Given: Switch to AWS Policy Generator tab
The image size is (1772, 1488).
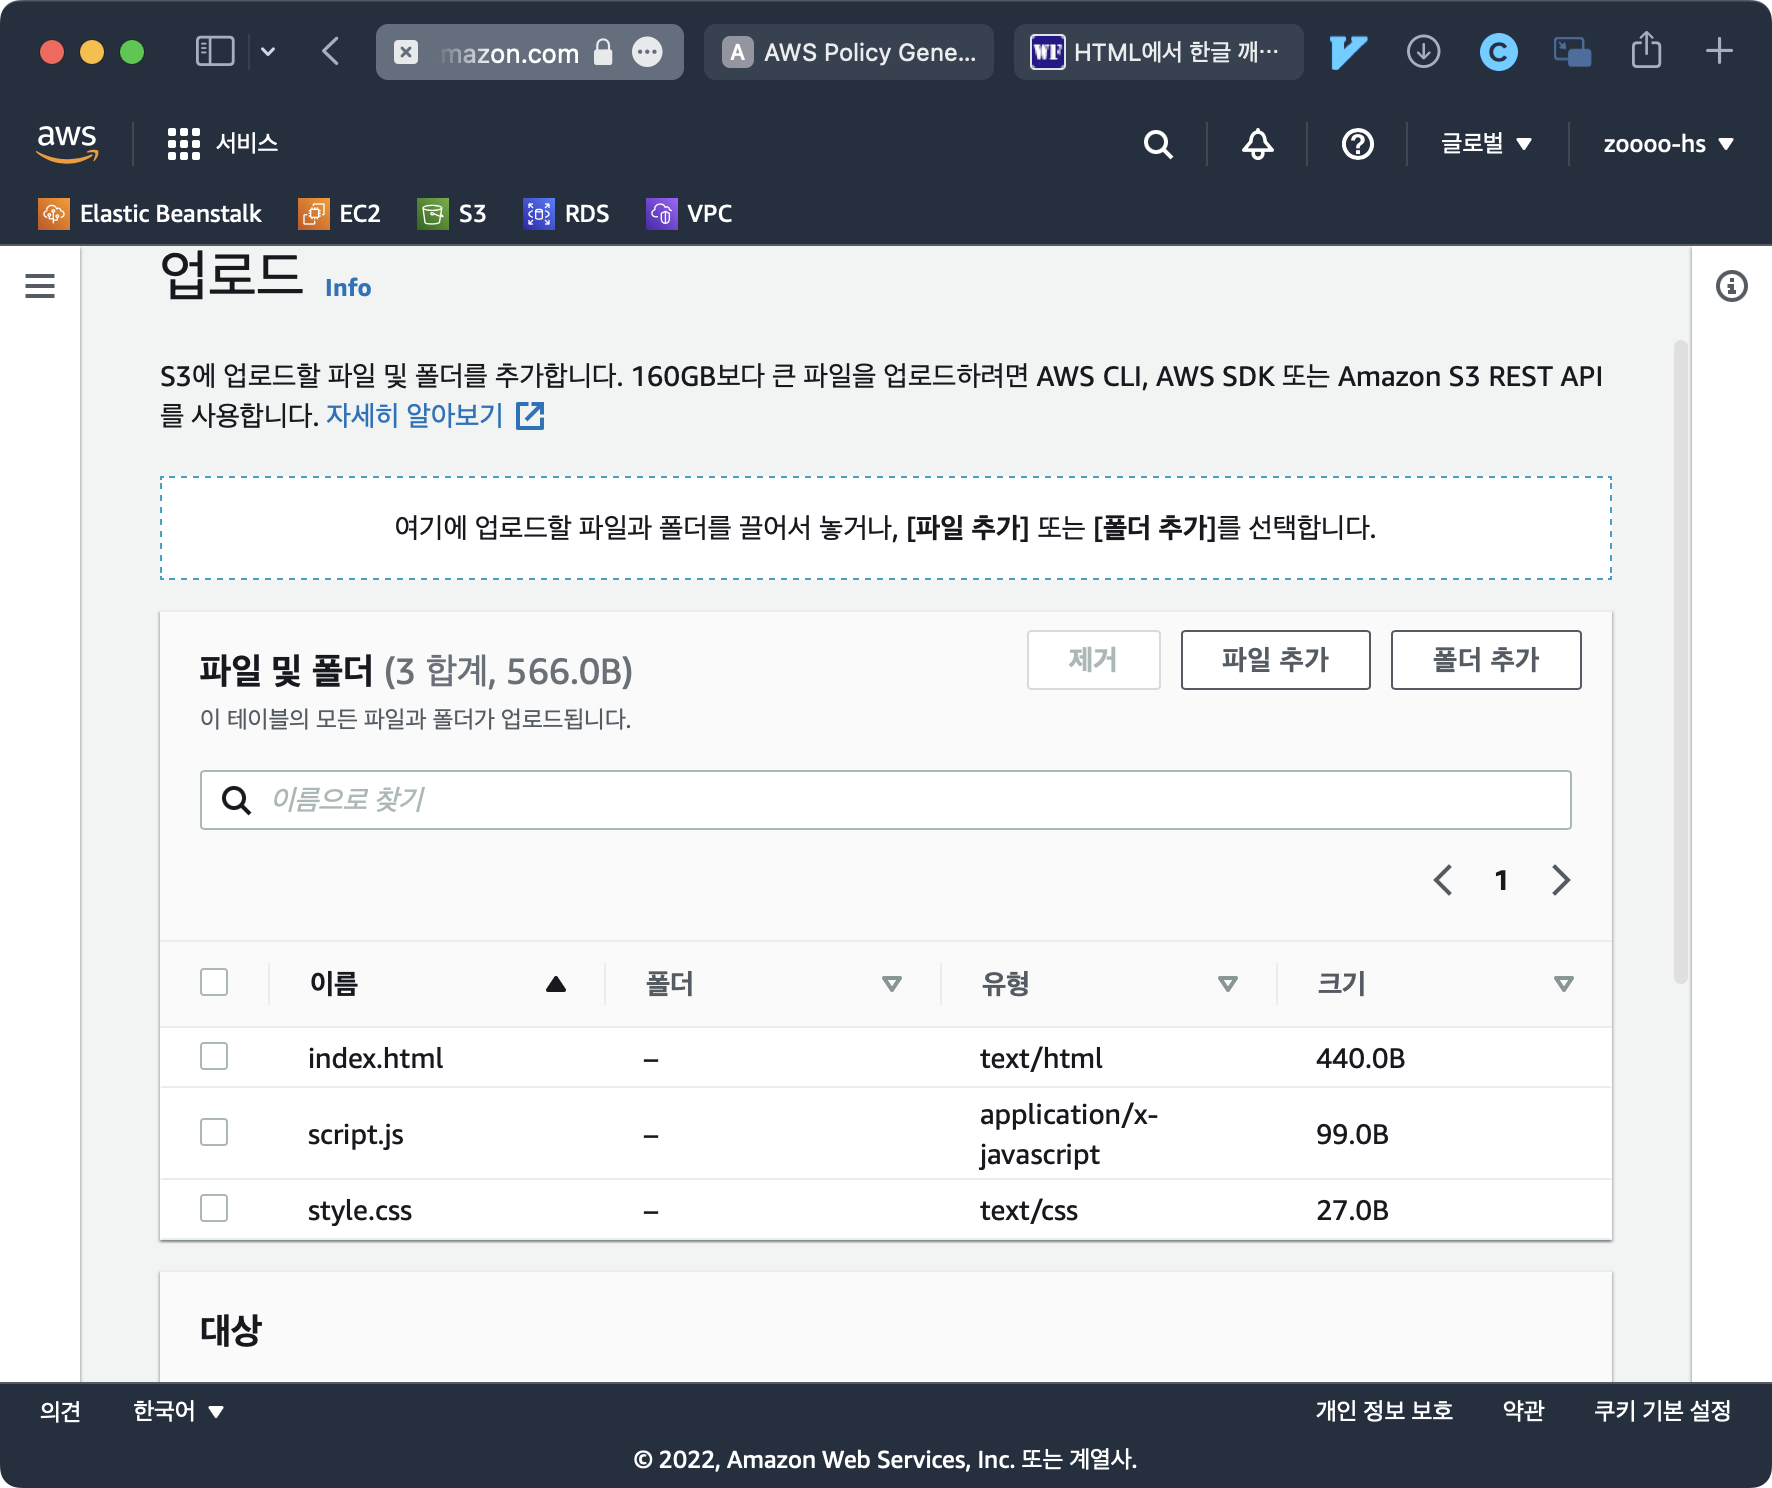Looking at the screenshot, I should click(x=849, y=52).
